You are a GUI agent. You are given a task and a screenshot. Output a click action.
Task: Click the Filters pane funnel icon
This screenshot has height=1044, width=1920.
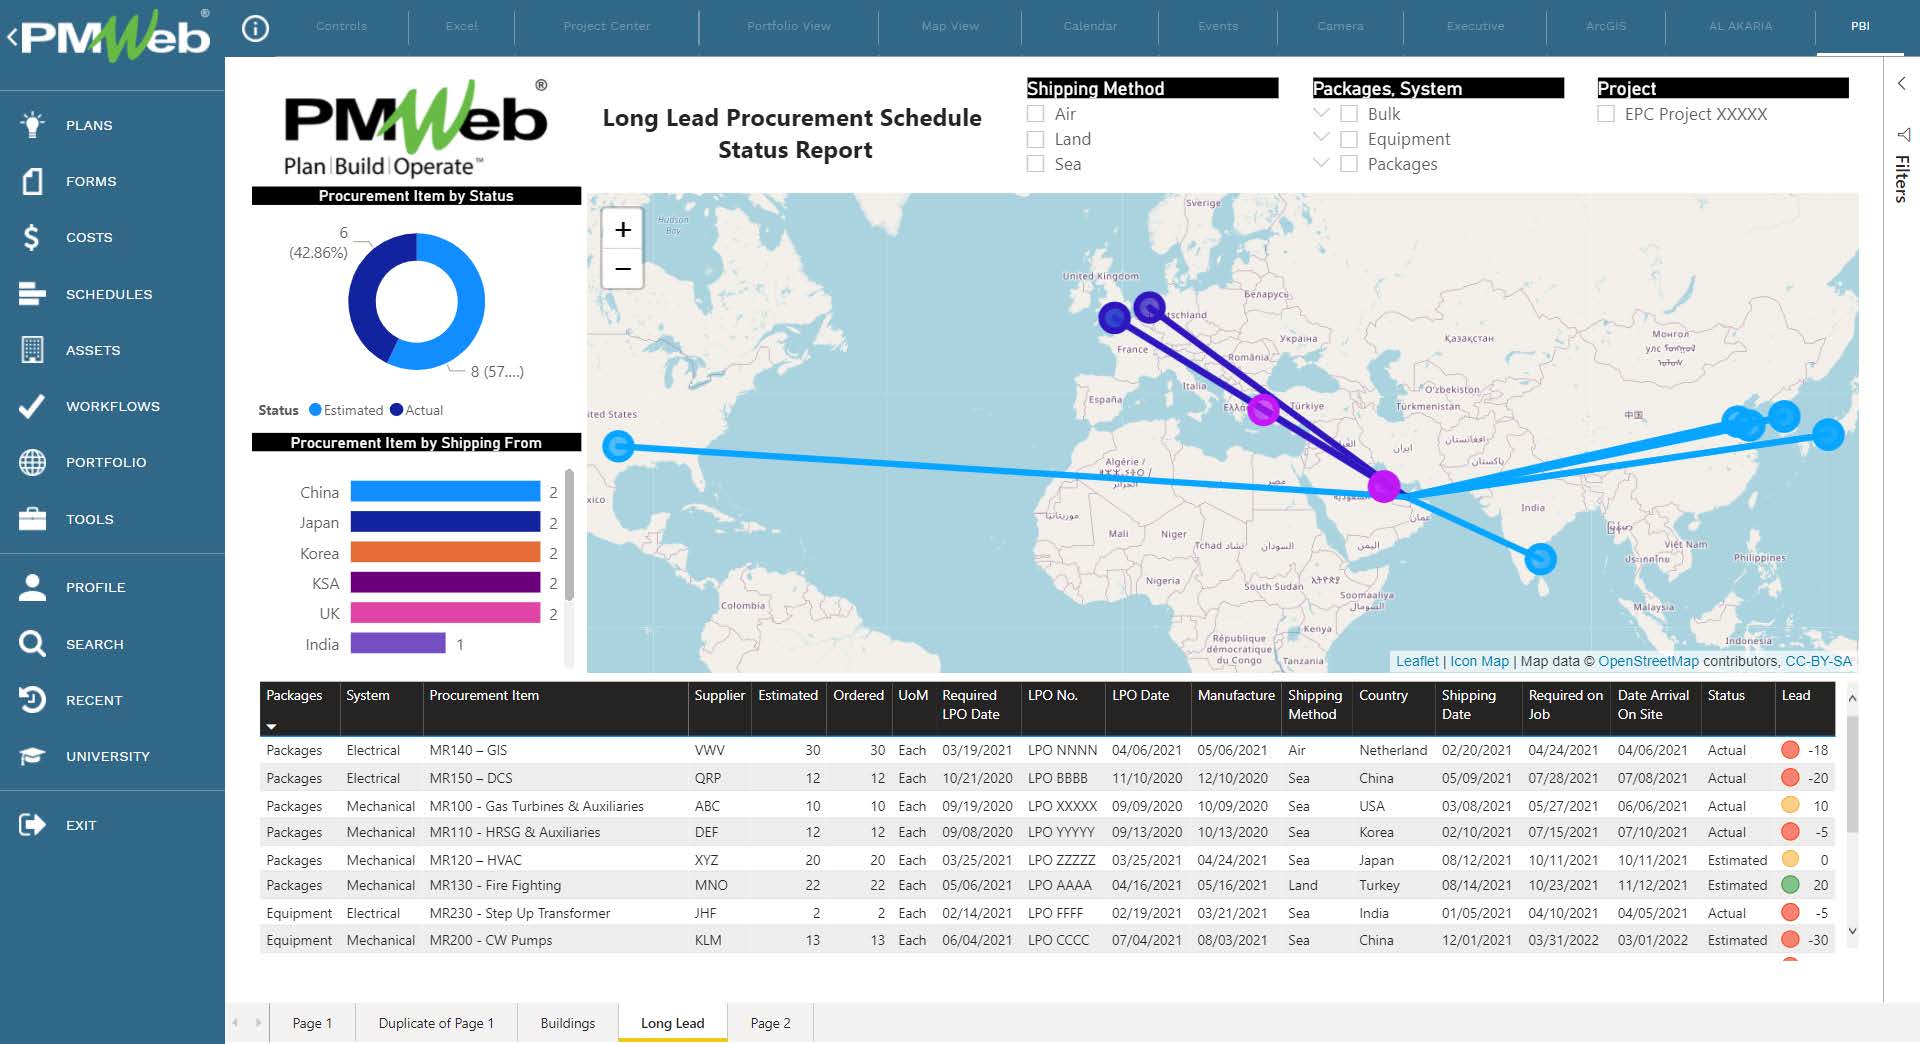click(1902, 134)
